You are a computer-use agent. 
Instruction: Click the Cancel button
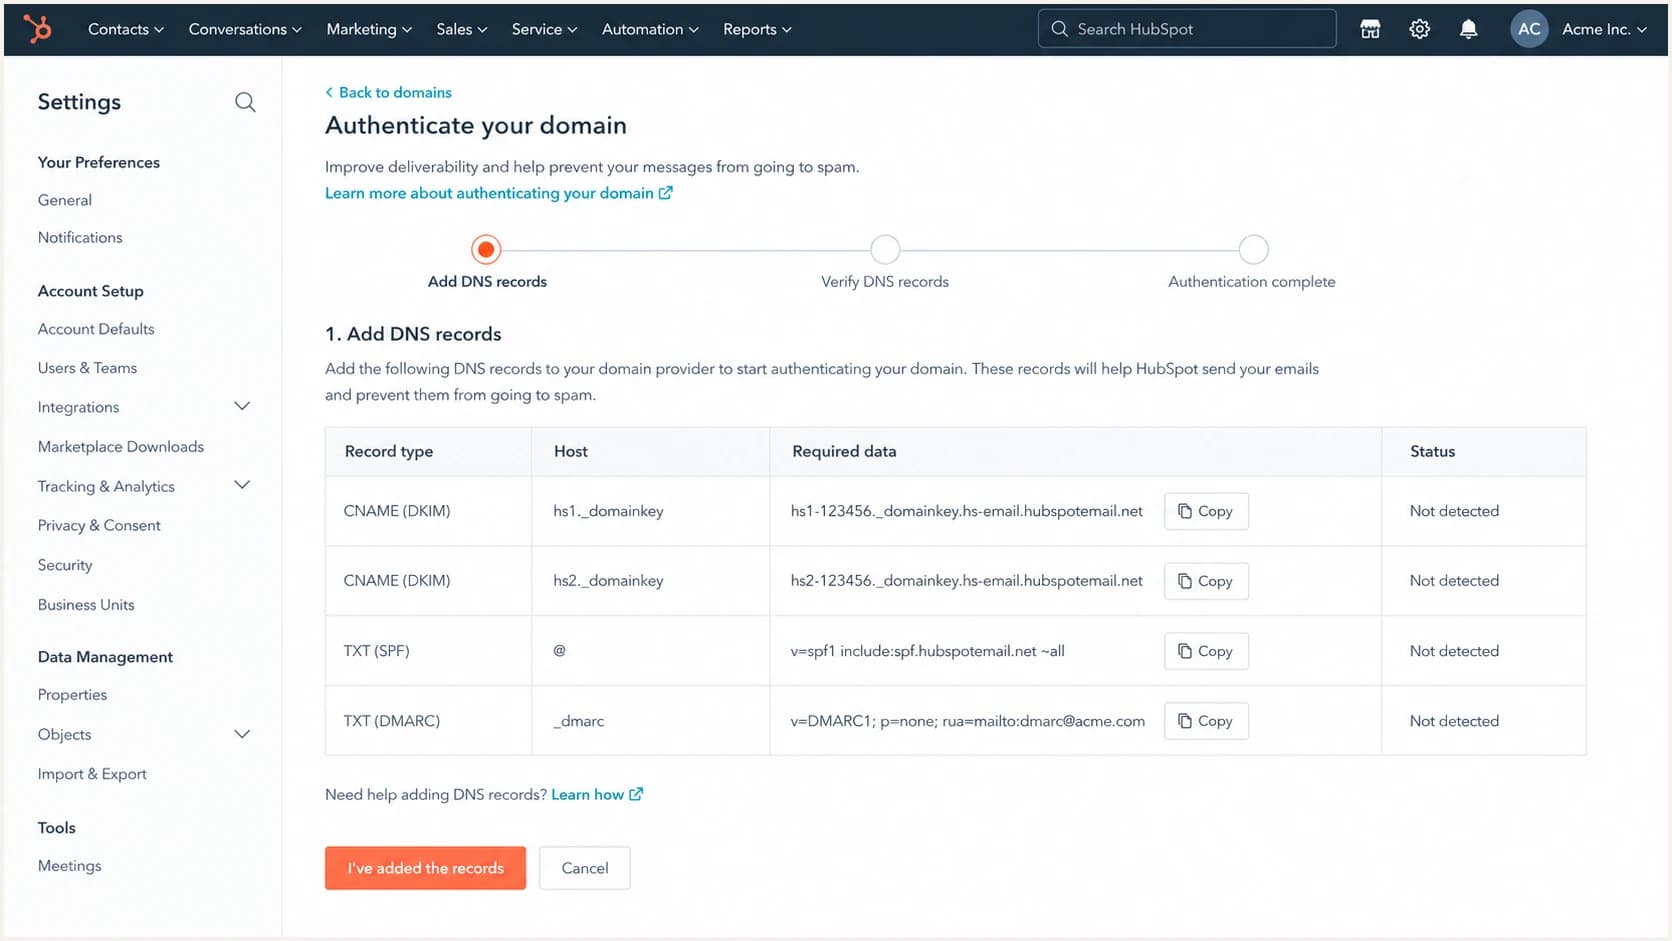tap(585, 868)
